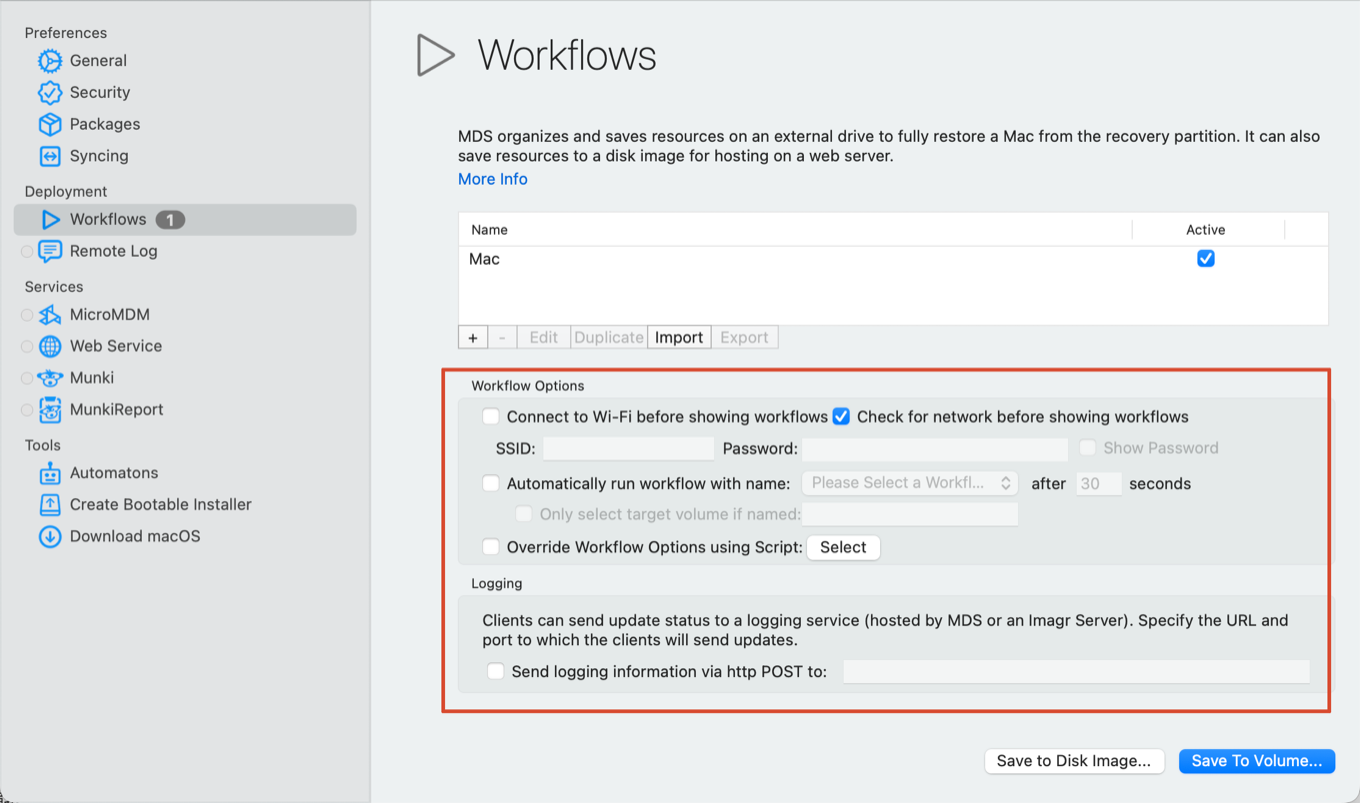Click the http POST URL input field

coord(1076,672)
